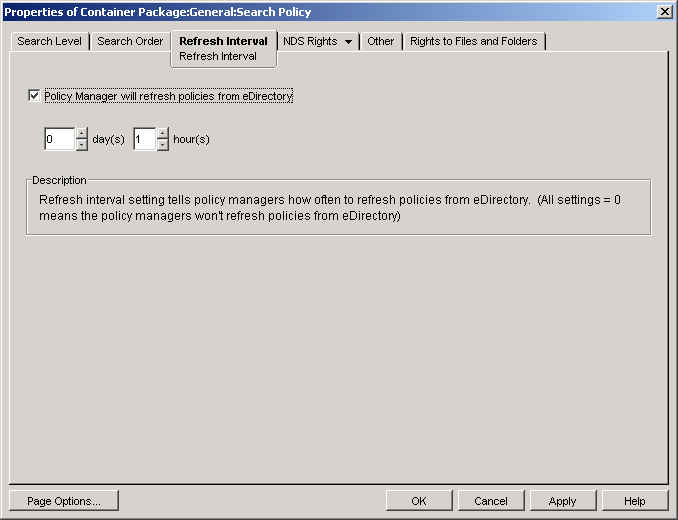The width and height of the screenshot is (678, 520).
Task: Click into the hour(s) input field
Action: click(x=144, y=139)
